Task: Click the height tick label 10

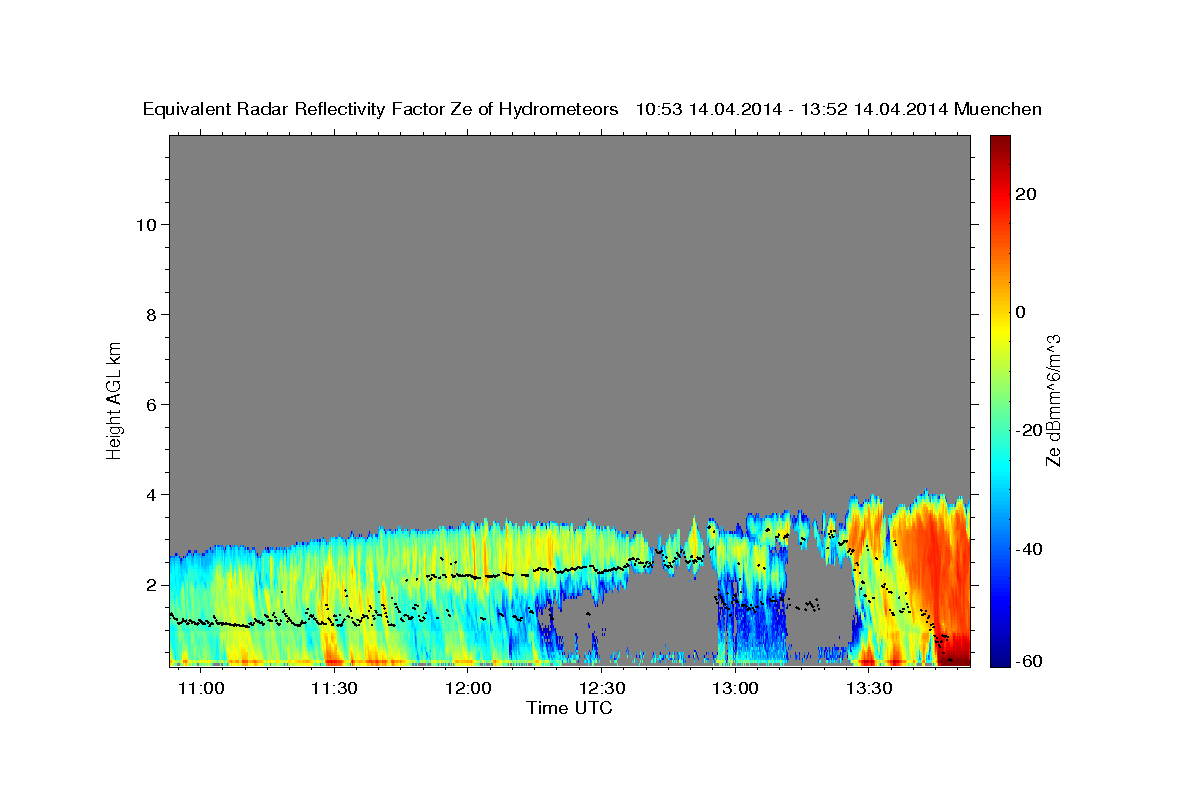Action: (145, 224)
